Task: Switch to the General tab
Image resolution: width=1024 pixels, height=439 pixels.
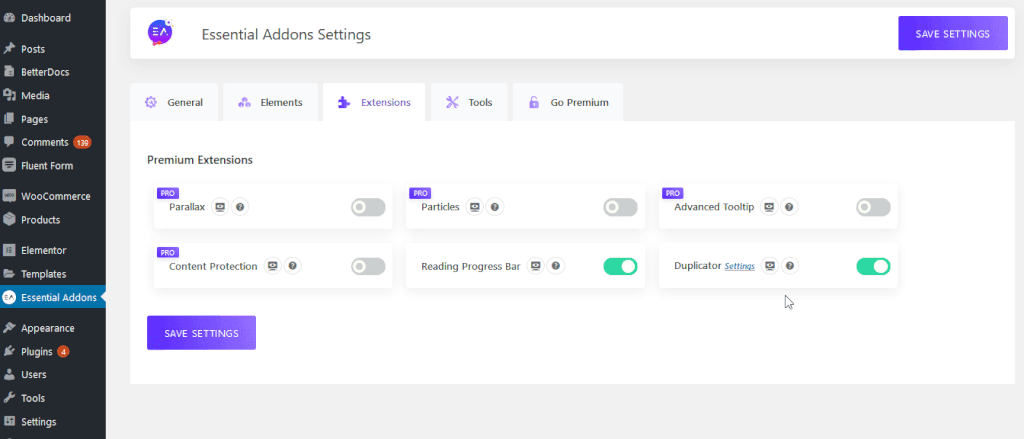Action: click(174, 102)
